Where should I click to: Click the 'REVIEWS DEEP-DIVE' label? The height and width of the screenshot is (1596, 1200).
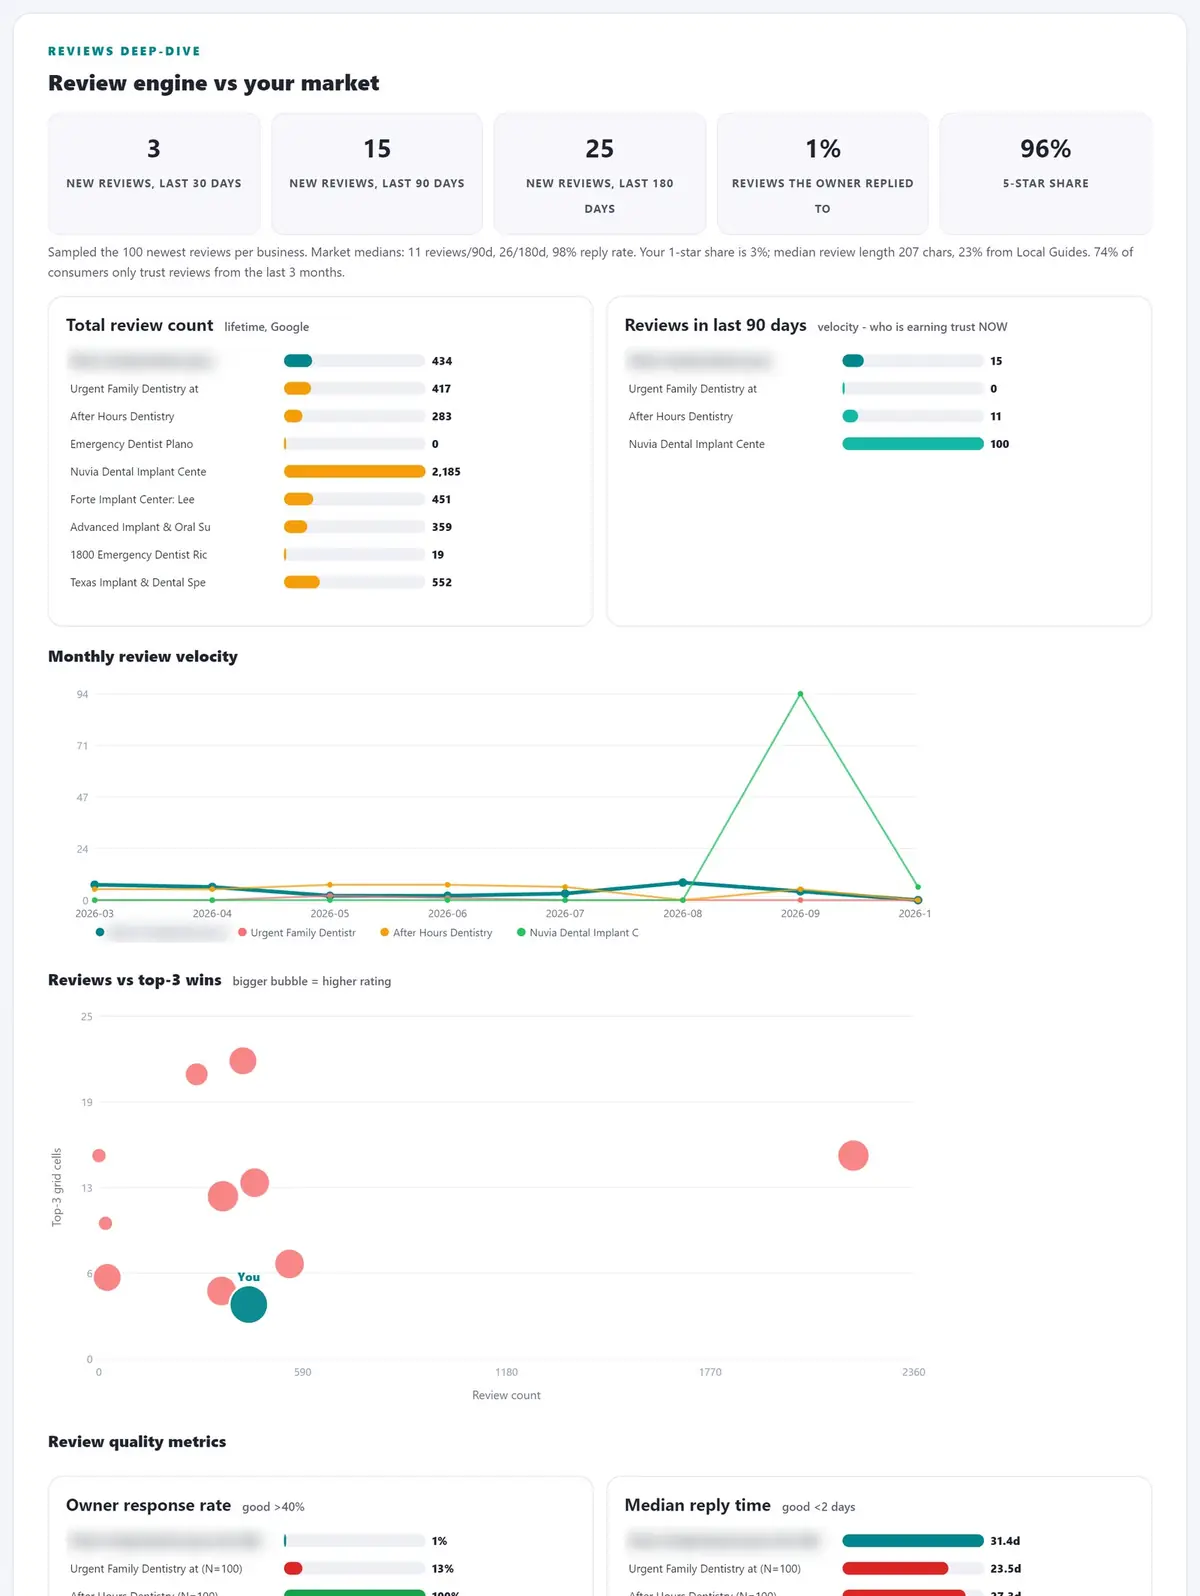124,51
